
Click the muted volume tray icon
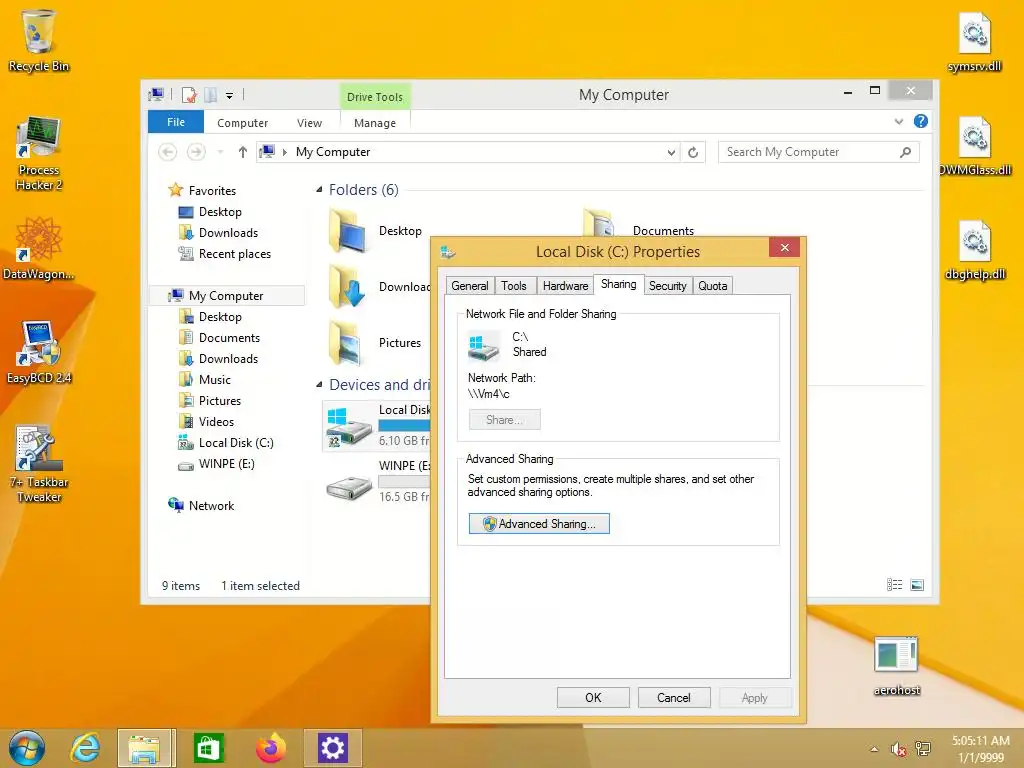coord(899,750)
